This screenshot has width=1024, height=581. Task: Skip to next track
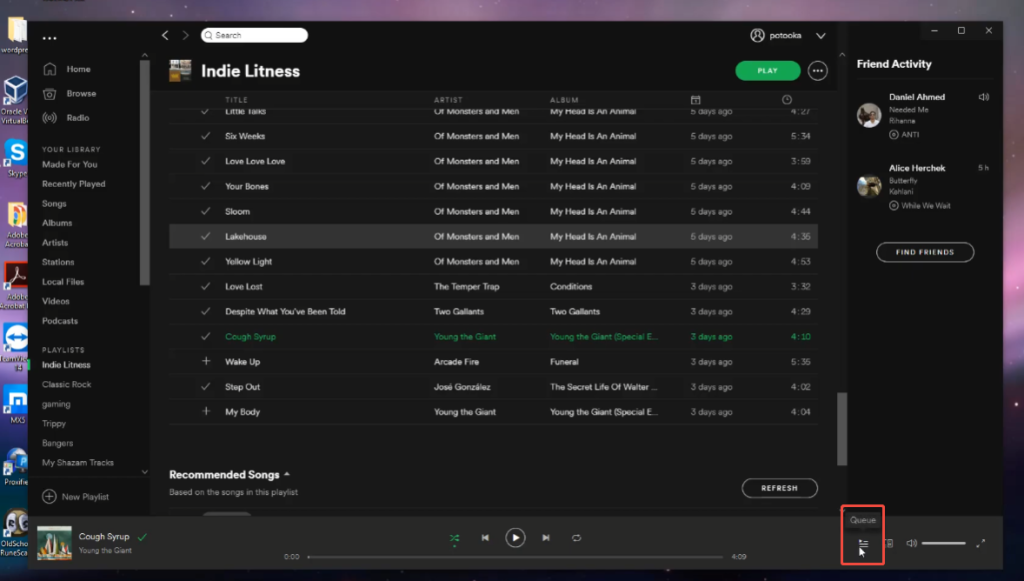click(x=546, y=538)
